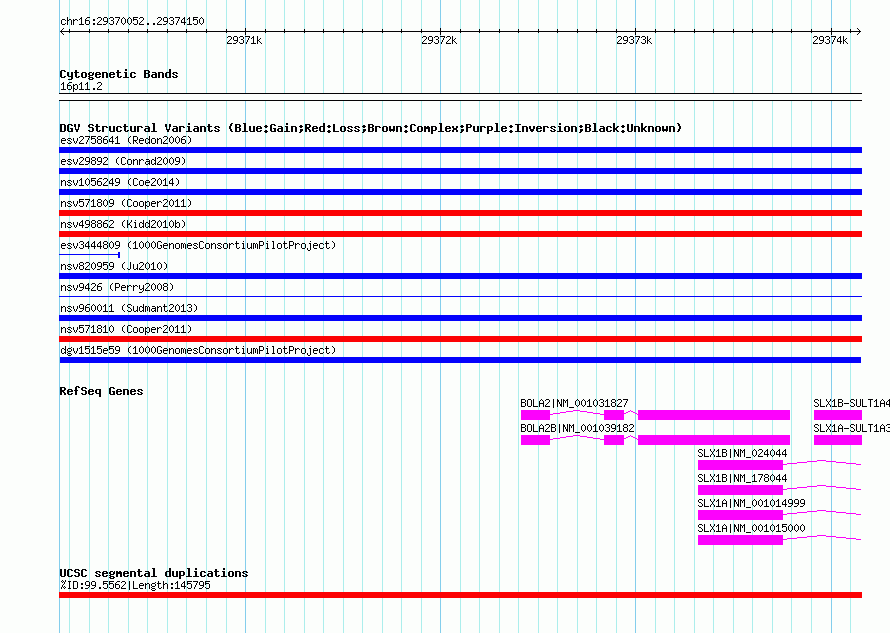Viewport: 890px width, 633px height.
Task: Click the 16p11.2 band label
Action: pos(81,86)
